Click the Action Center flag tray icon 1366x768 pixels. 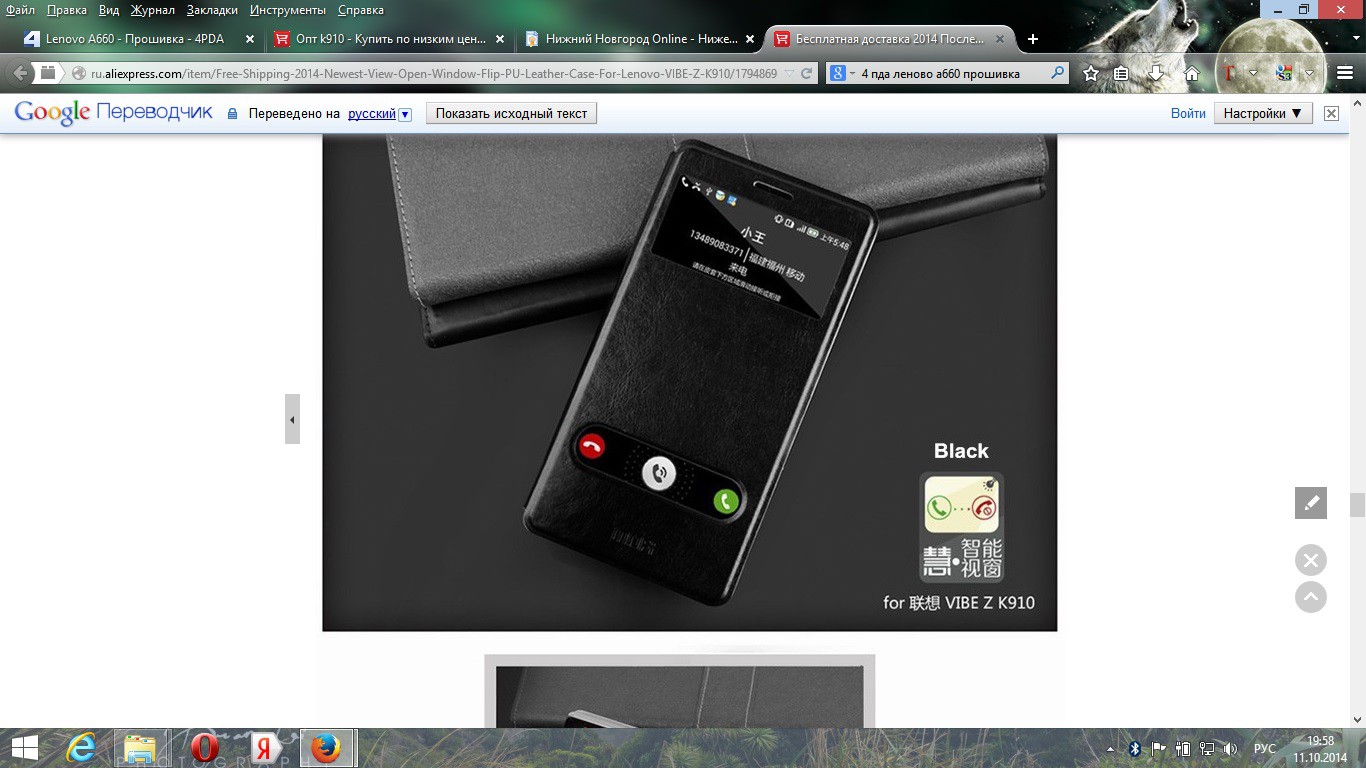pos(1159,749)
